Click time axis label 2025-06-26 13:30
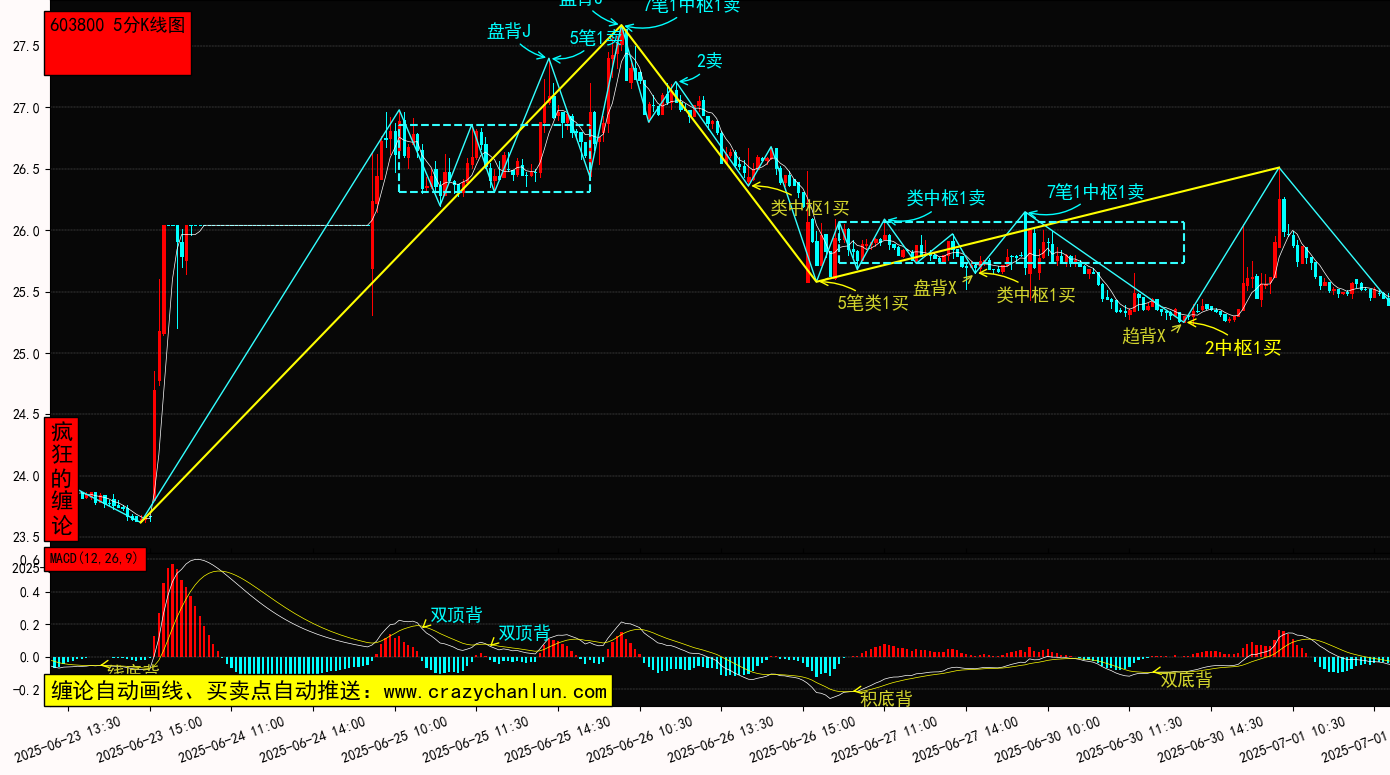The image size is (1390, 775). [723, 738]
